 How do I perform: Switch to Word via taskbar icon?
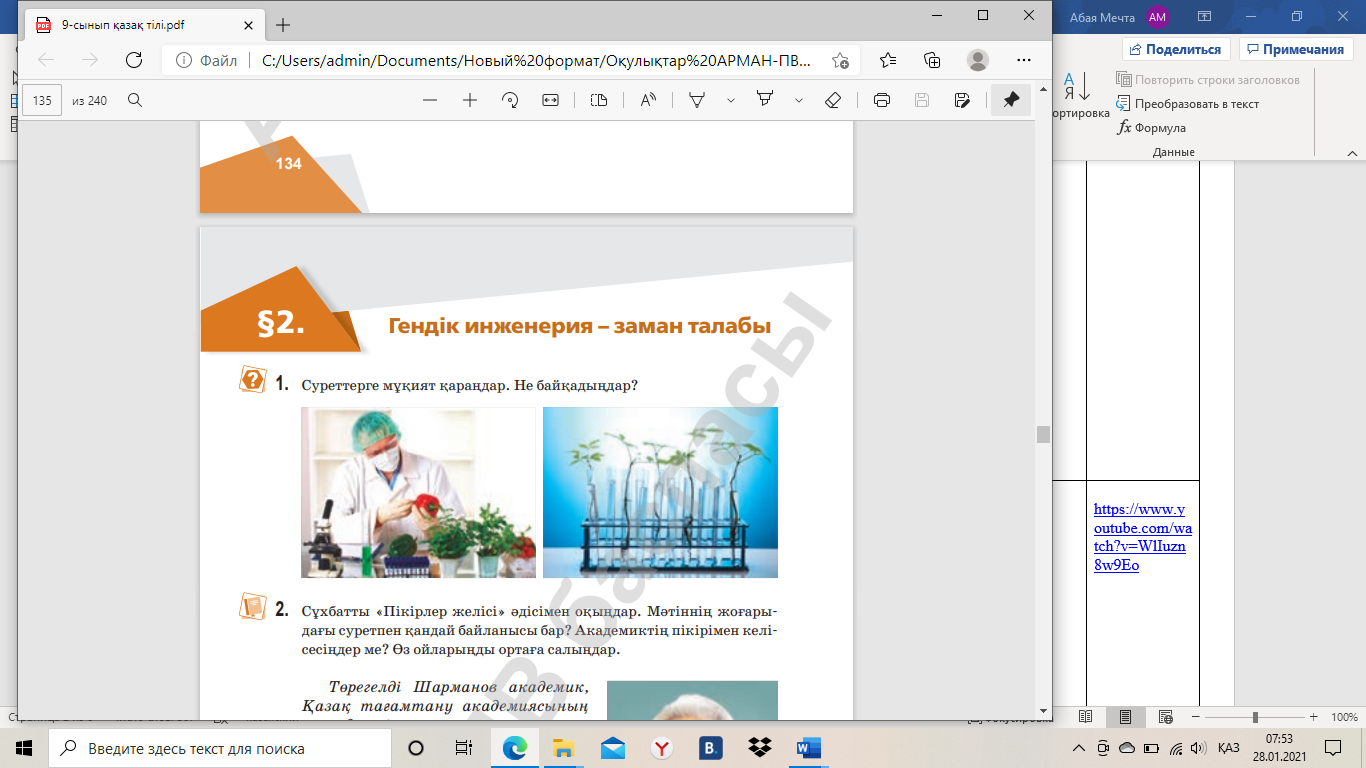pyautogui.click(x=808, y=748)
